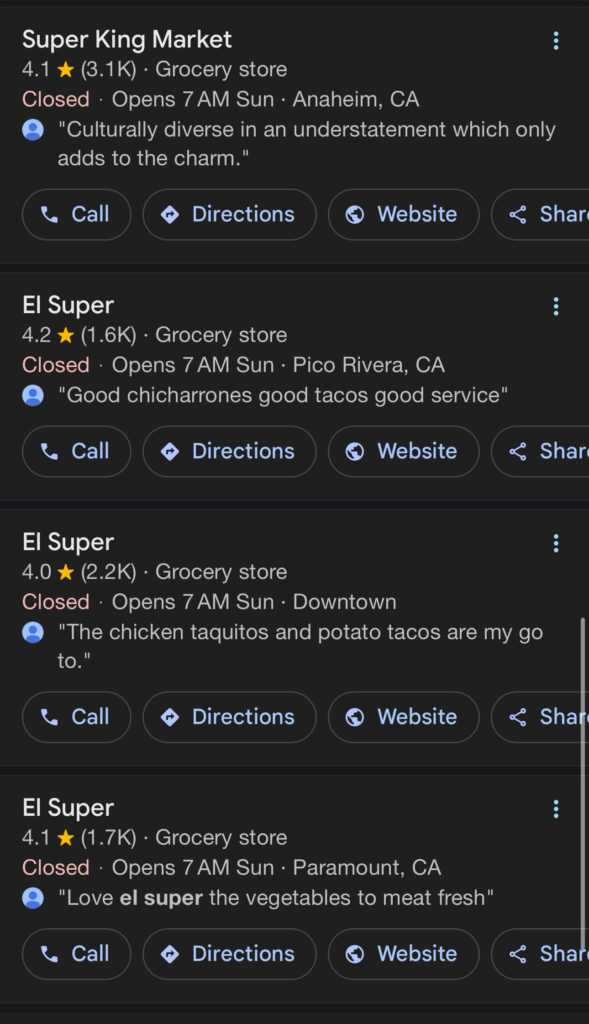The width and height of the screenshot is (589, 1024).
Task: Get directions to Super King Market
Action: click(x=229, y=214)
